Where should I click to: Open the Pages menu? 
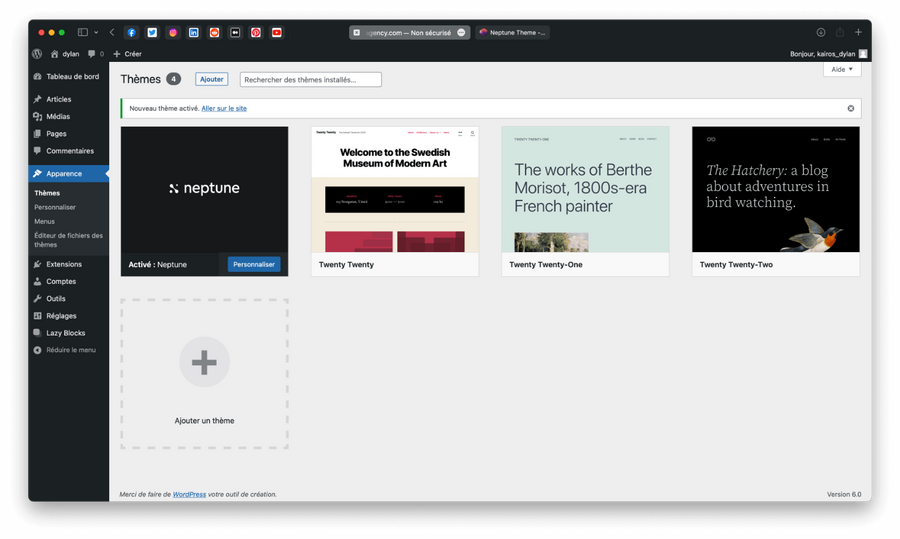pyautogui.click(x=68, y=134)
